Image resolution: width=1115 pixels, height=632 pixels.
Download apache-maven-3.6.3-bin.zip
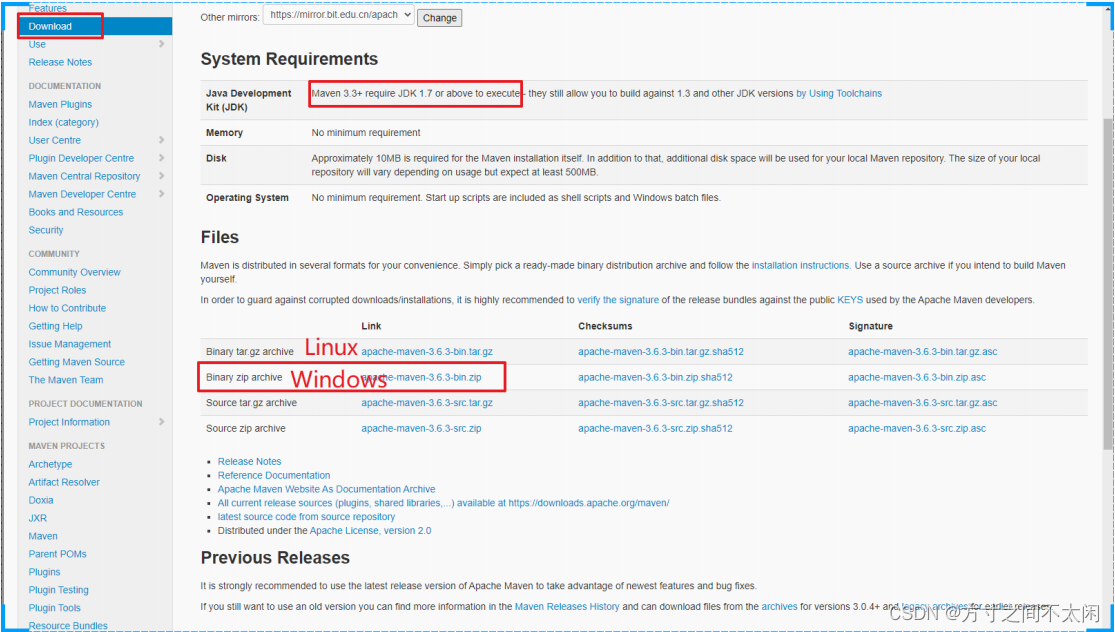[421, 377]
